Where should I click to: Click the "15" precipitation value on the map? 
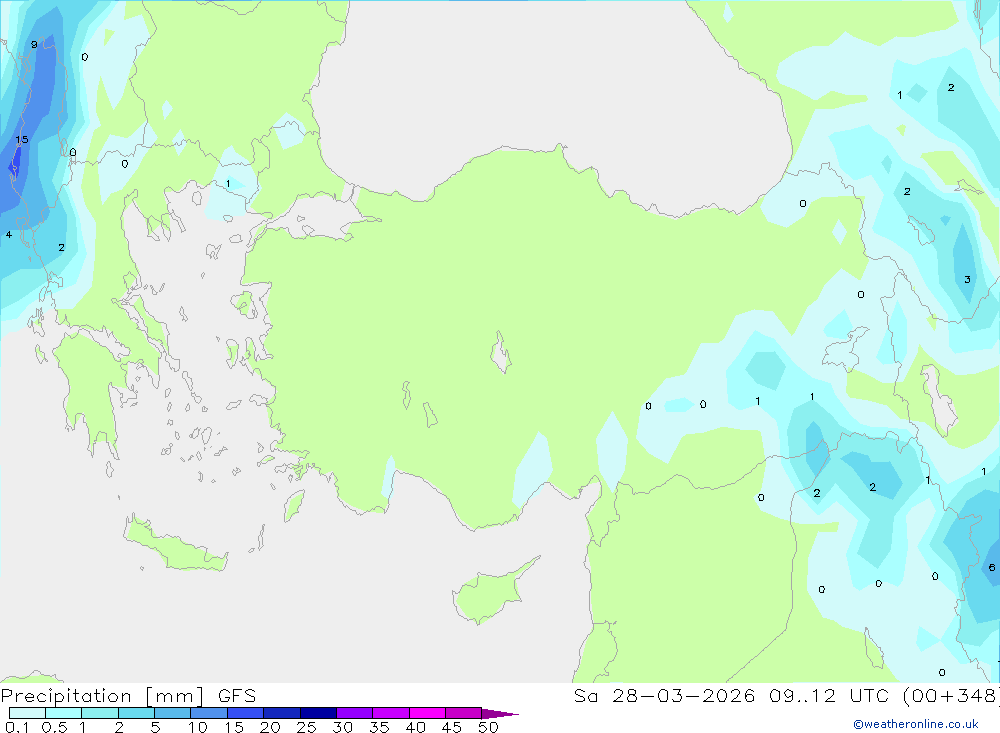(x=22, y=140)
